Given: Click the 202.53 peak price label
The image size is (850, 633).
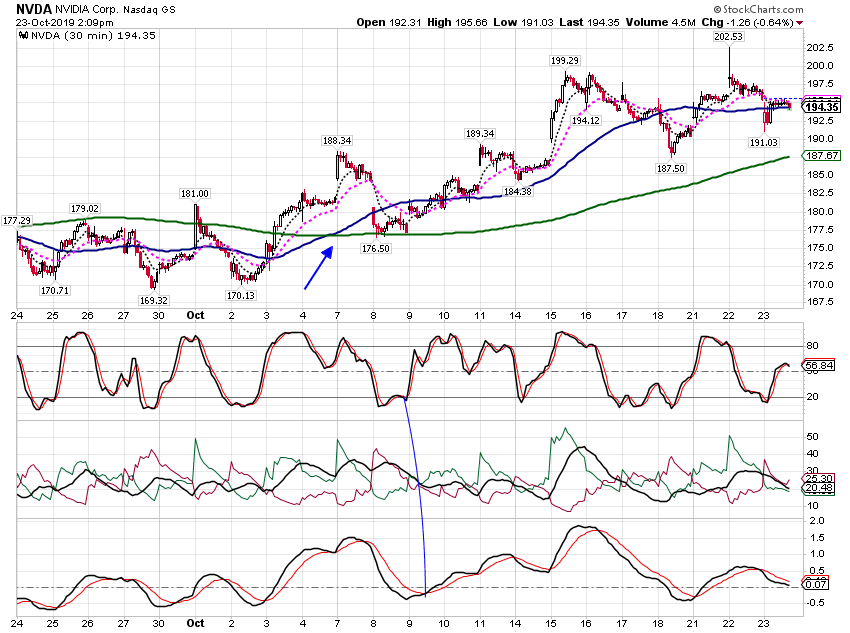Looking at the screenshot, I should 729,36.
